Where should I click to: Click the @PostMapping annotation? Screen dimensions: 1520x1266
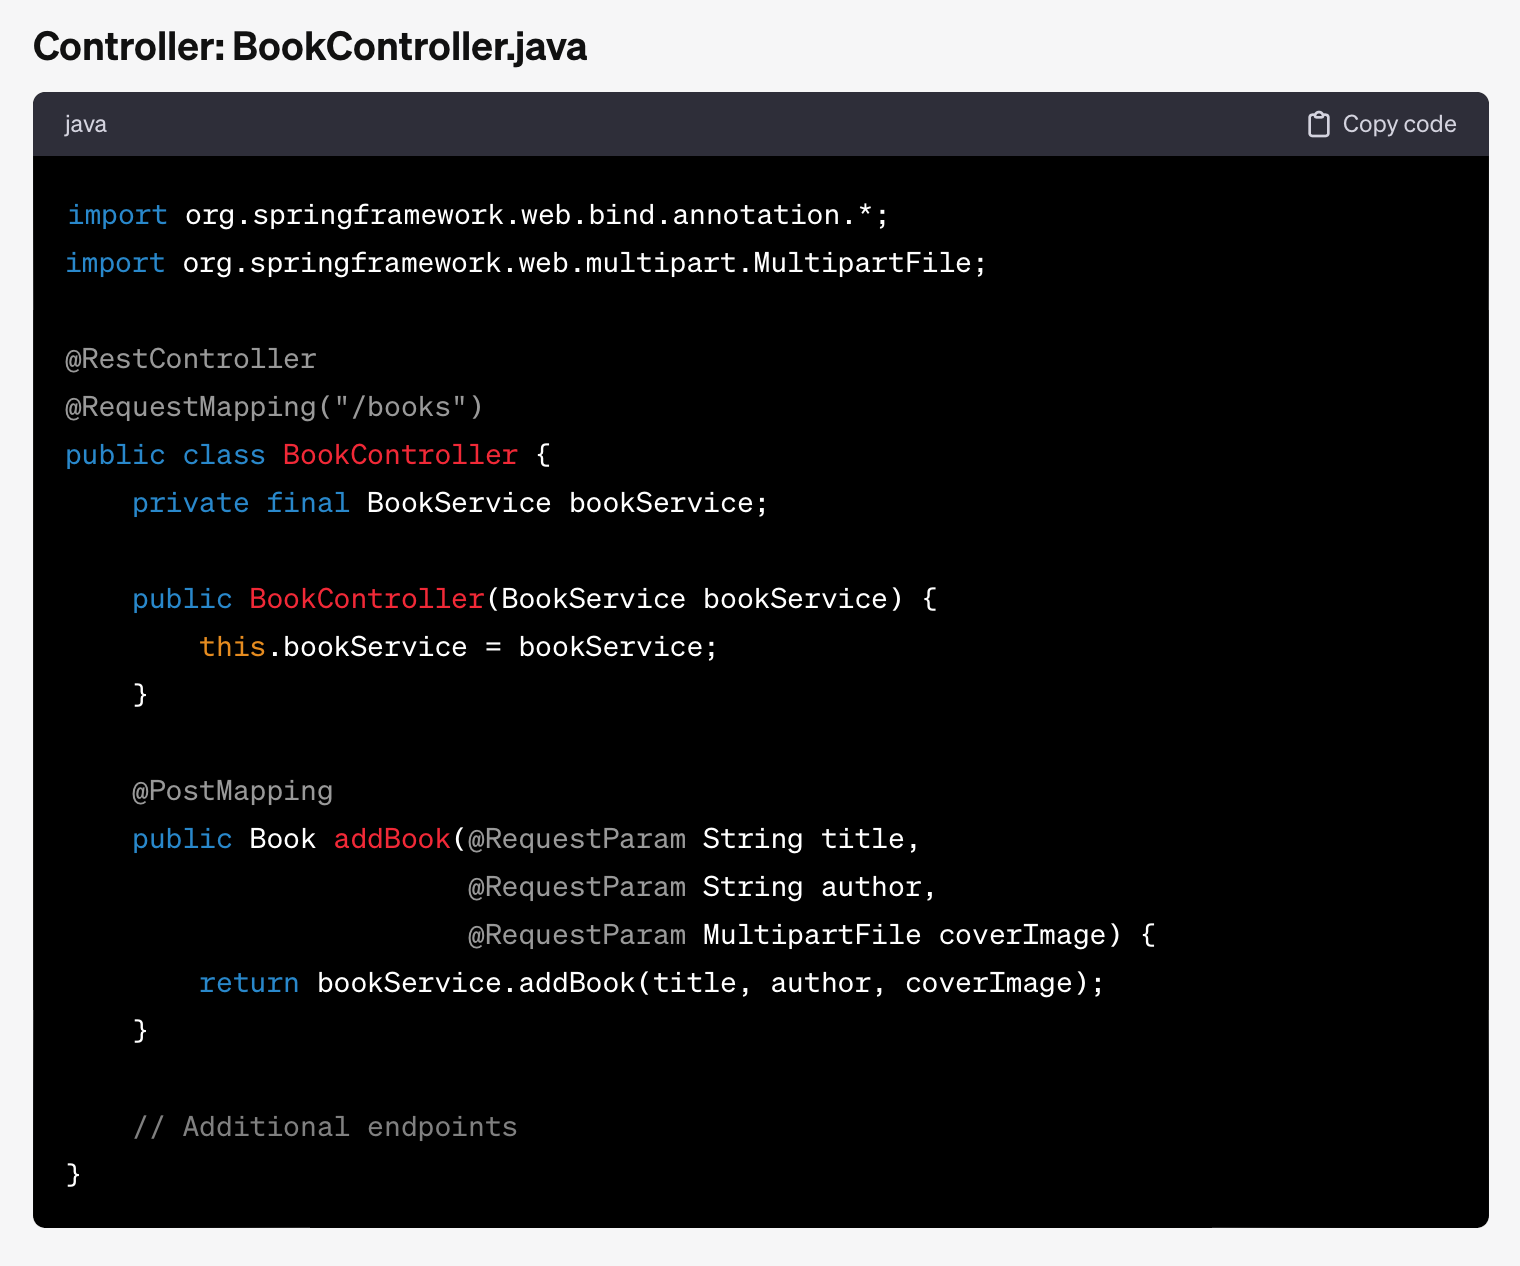click(x=233, y=791)
